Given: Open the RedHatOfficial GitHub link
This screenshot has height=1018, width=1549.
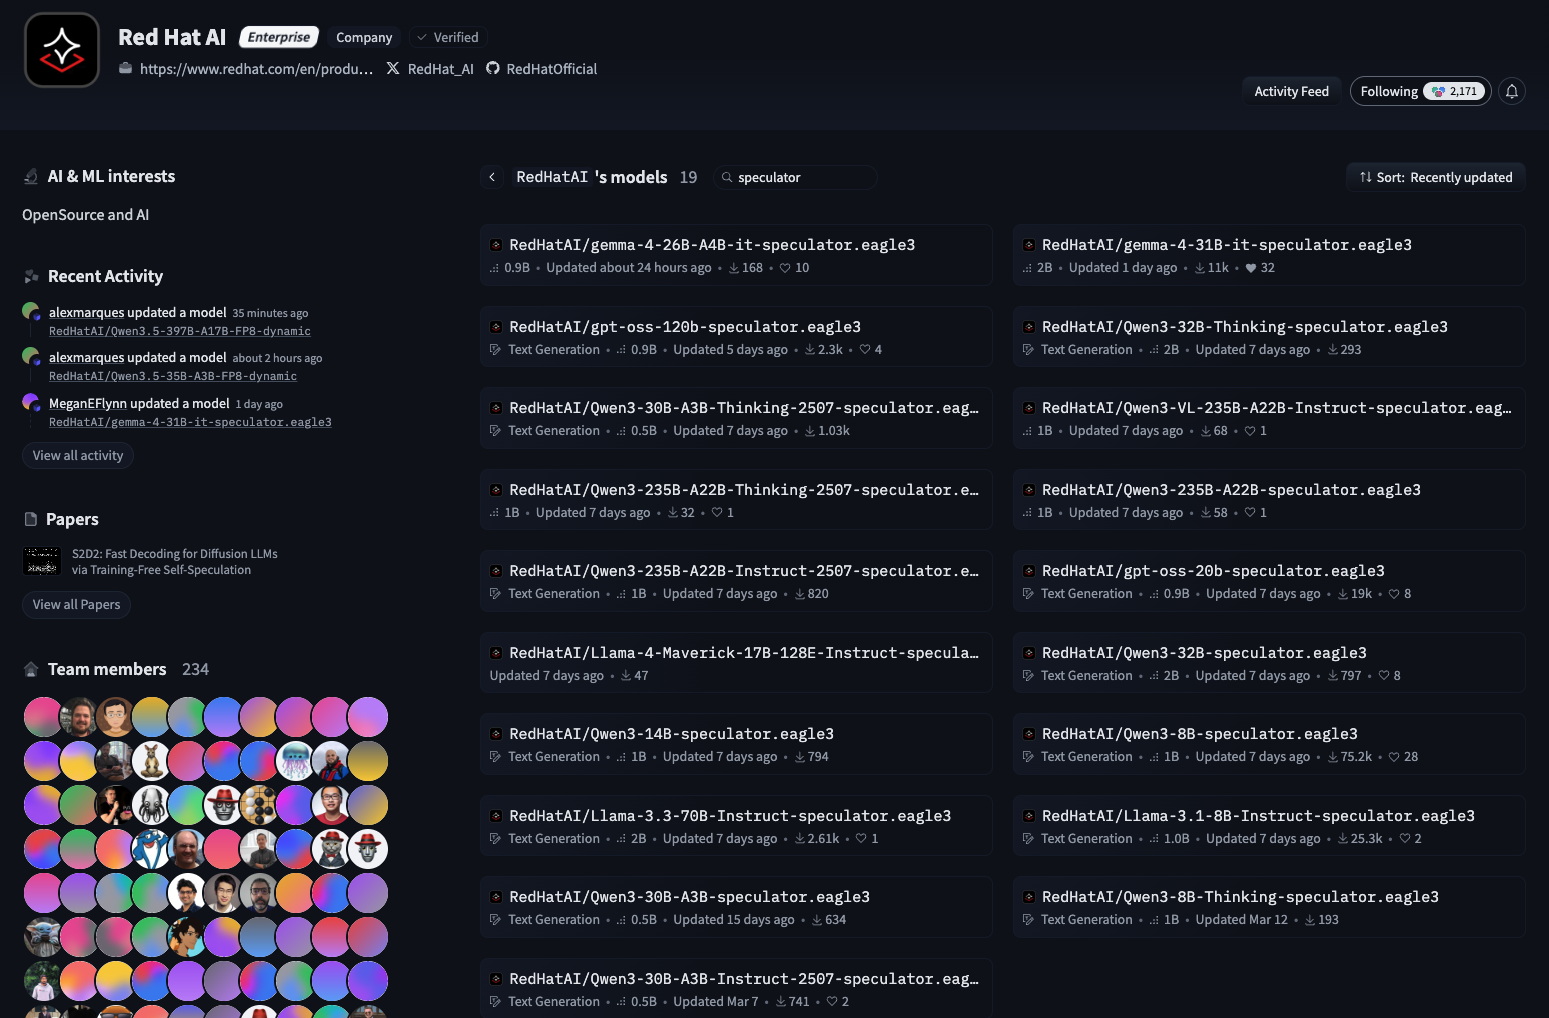Looking at the screenshot, I should tap(541, 69).
